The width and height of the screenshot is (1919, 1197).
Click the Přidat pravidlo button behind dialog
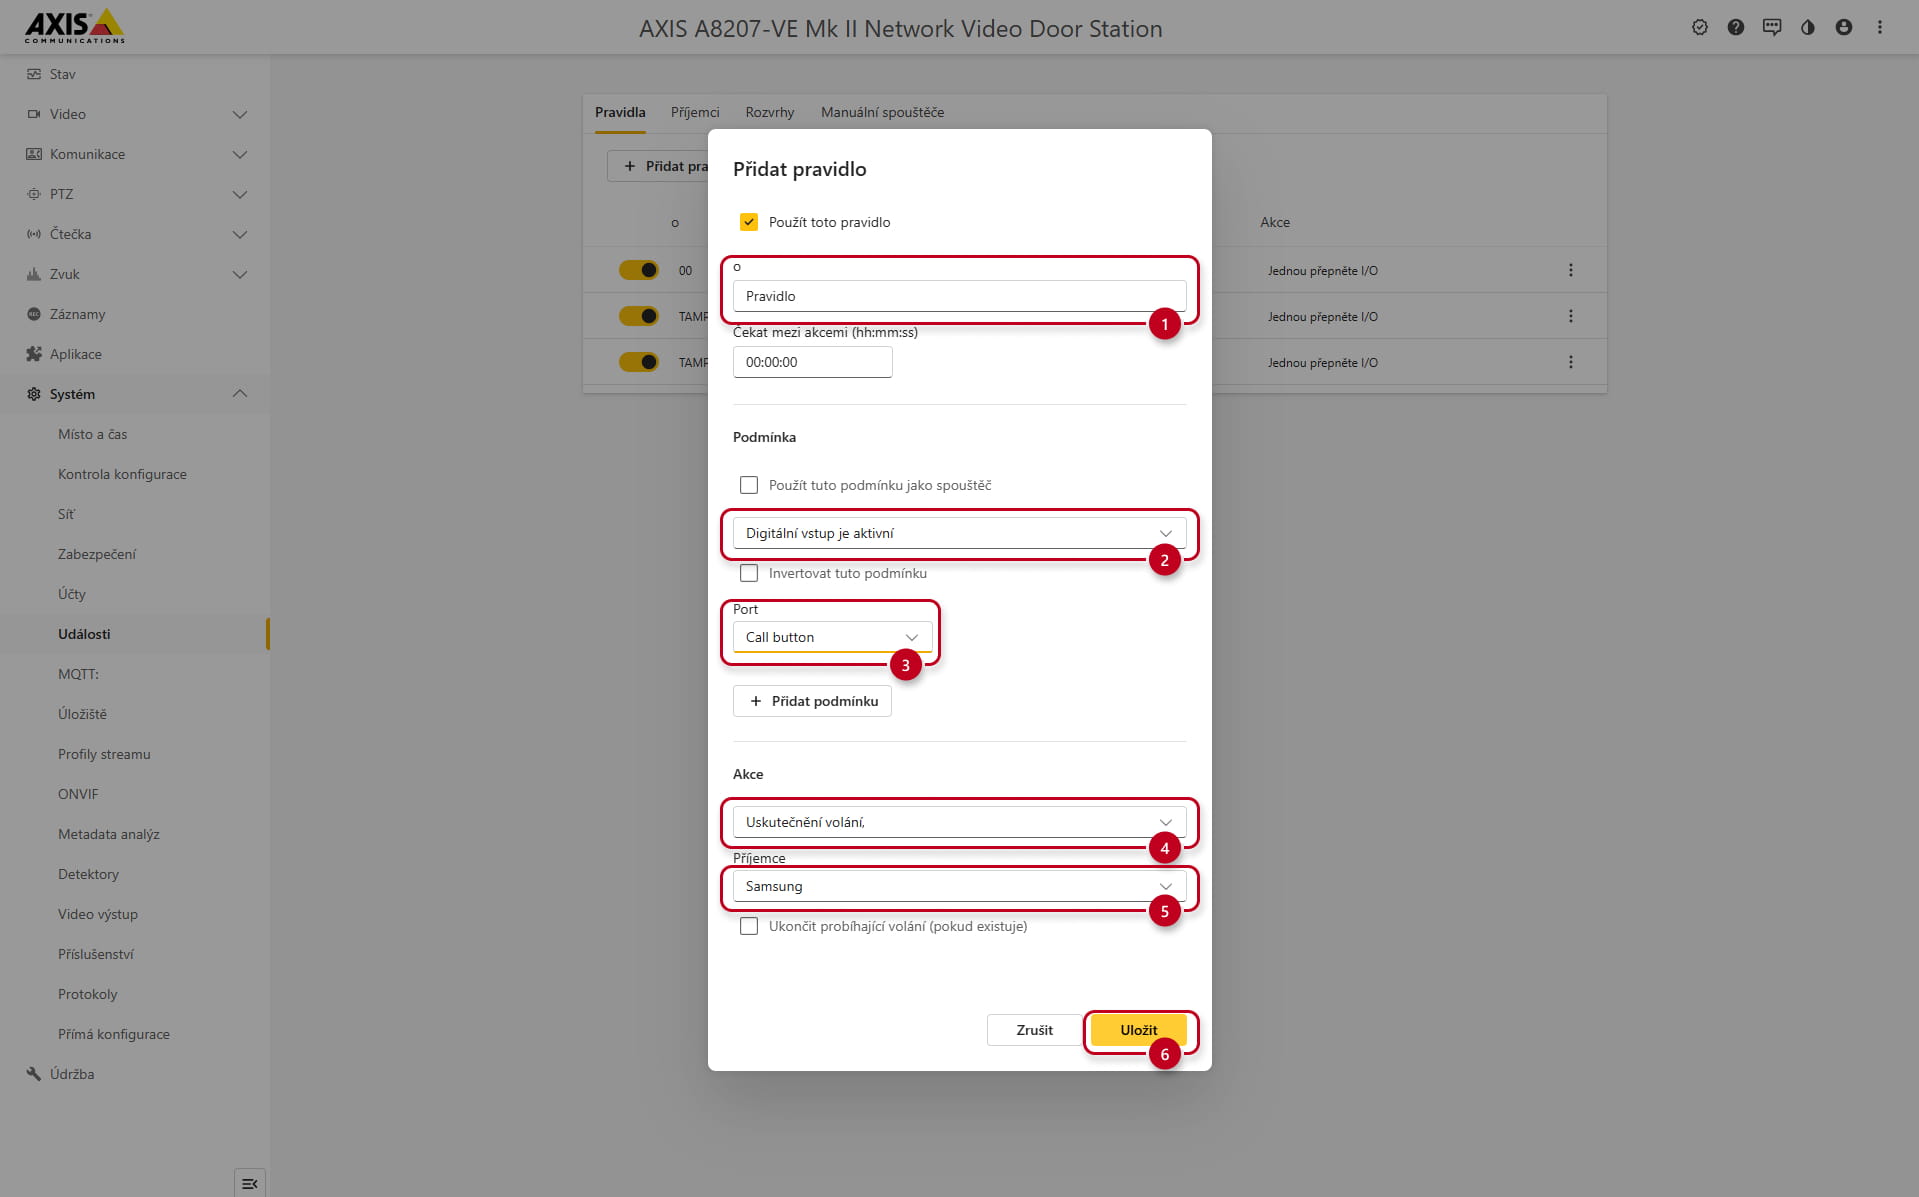click(658, 166)
